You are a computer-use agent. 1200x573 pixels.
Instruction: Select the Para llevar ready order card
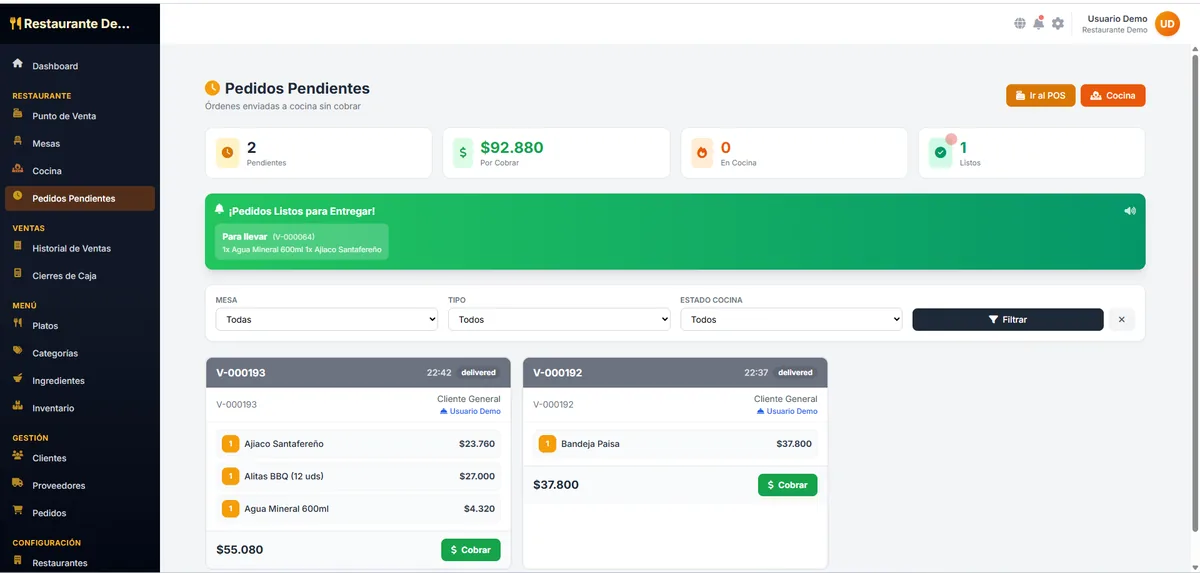[x=301, y=243]
